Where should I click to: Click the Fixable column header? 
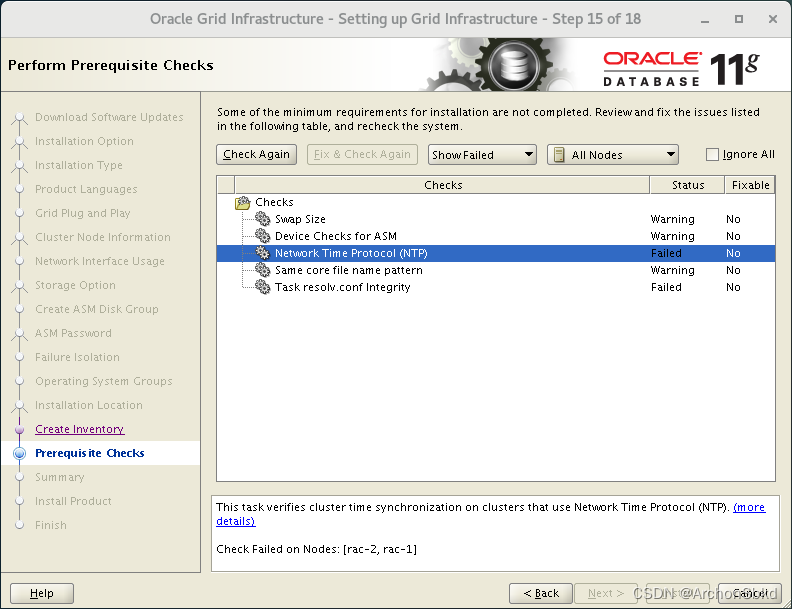point(750,185)
